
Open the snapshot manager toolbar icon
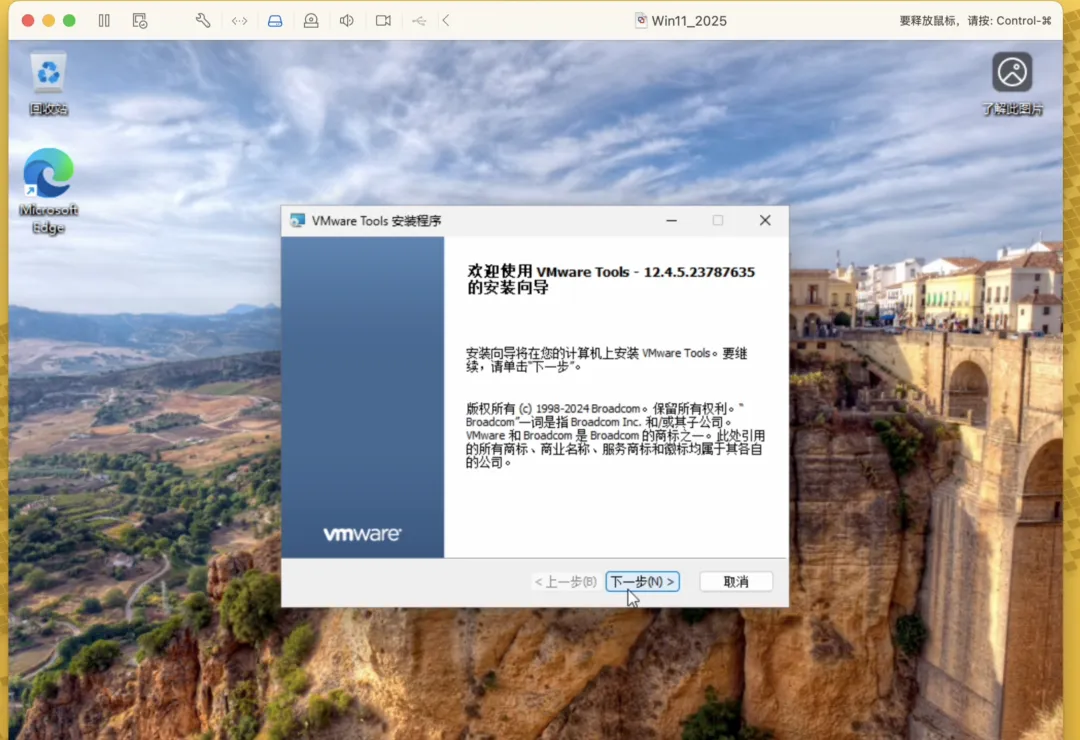[140, 21]
